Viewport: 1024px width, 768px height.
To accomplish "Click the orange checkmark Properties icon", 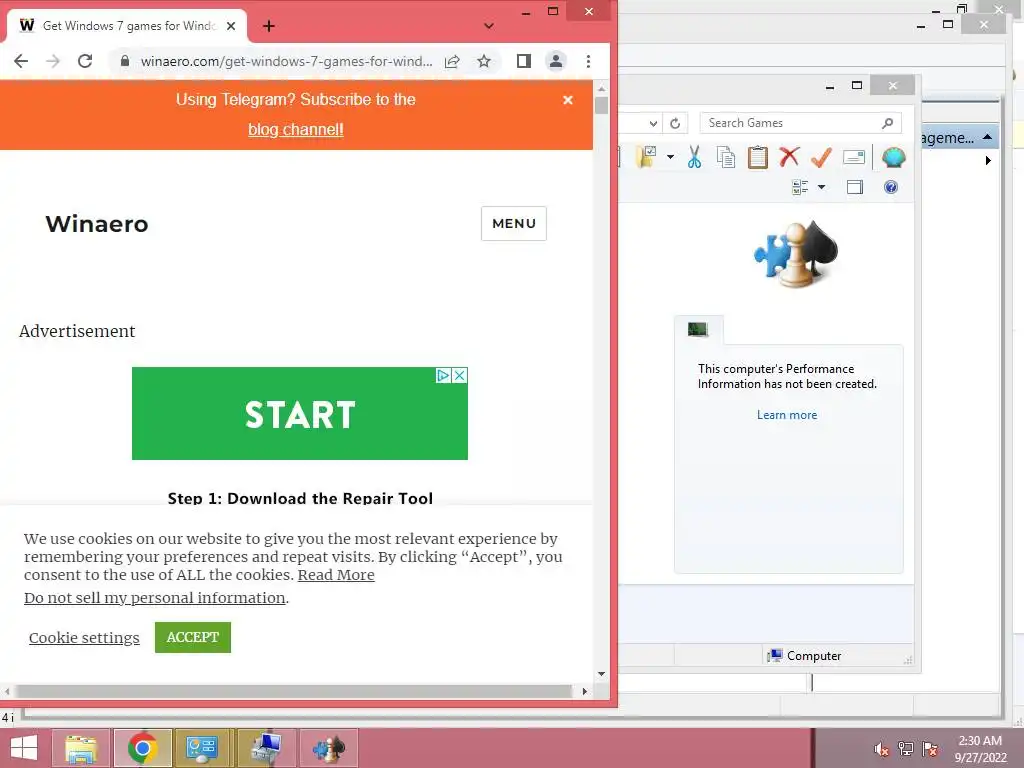I will [822, 157].
